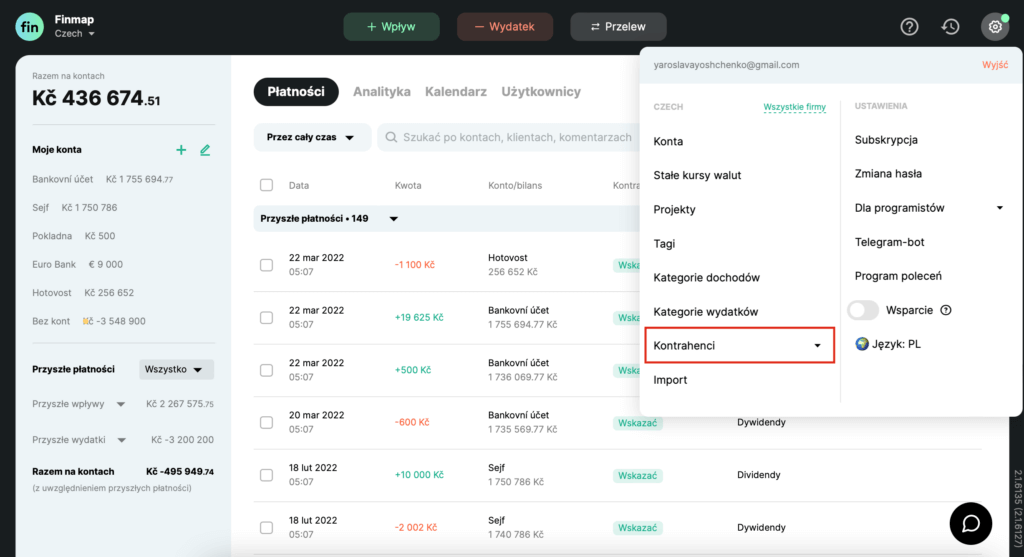The width and height of the screenshot is (1024, 557).
Task: Select Euro Bank account in sidebar
Action: (77, 264)
